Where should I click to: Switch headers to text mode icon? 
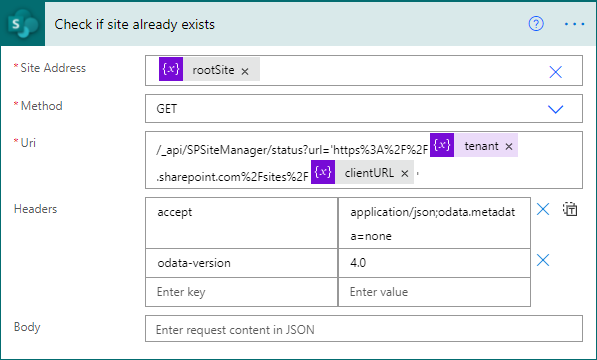tap(570, 209)
